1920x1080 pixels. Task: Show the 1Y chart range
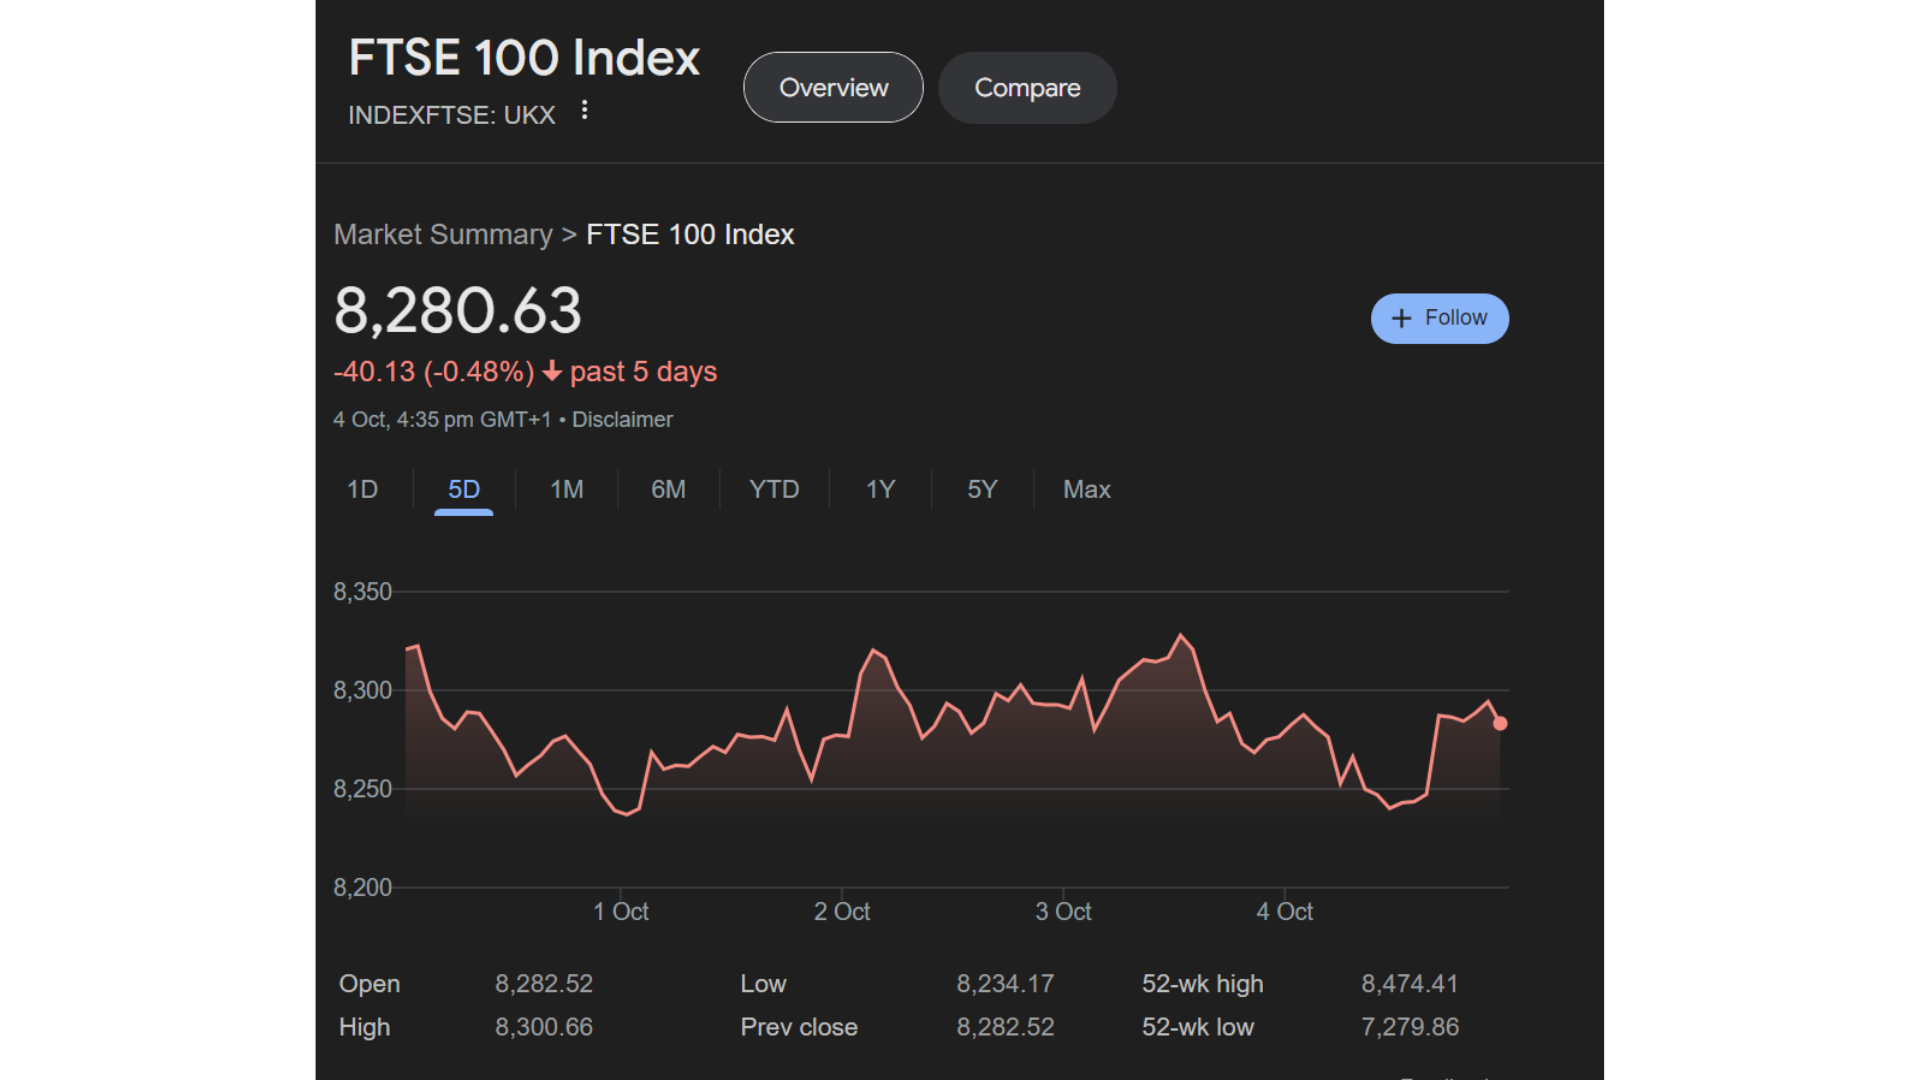tap(880, 489)
